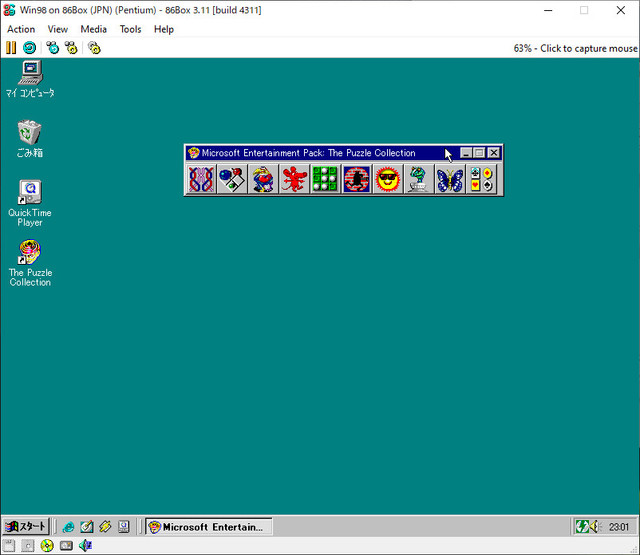Click the 86Box hard reset toolbar icon
The width and height of the screenshot is (640, 555).
29,48
